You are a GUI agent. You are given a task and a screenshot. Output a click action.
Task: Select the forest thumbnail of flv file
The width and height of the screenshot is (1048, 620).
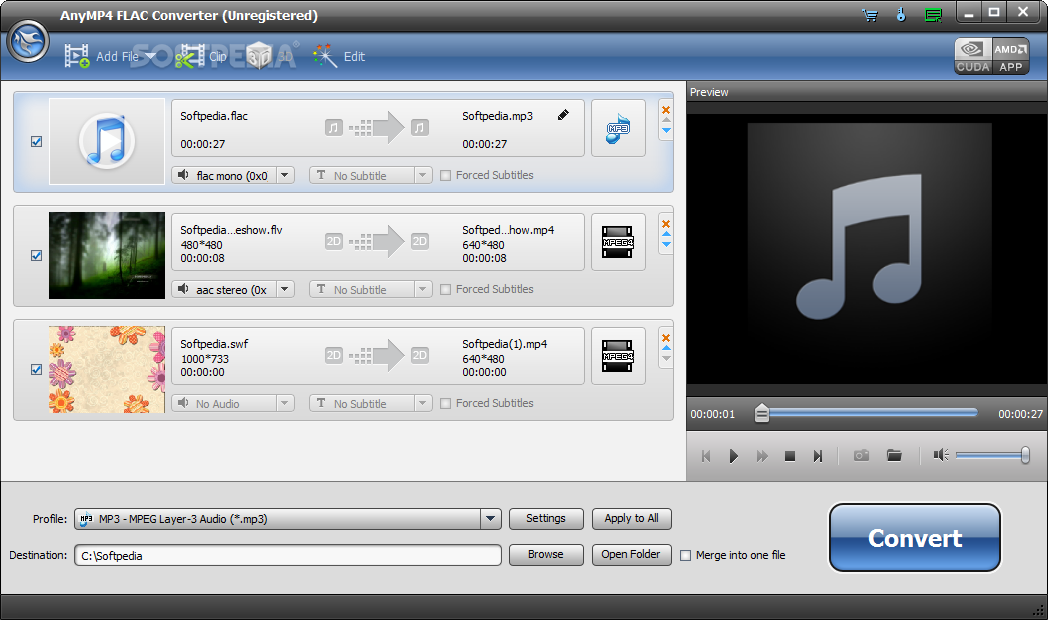107,255
